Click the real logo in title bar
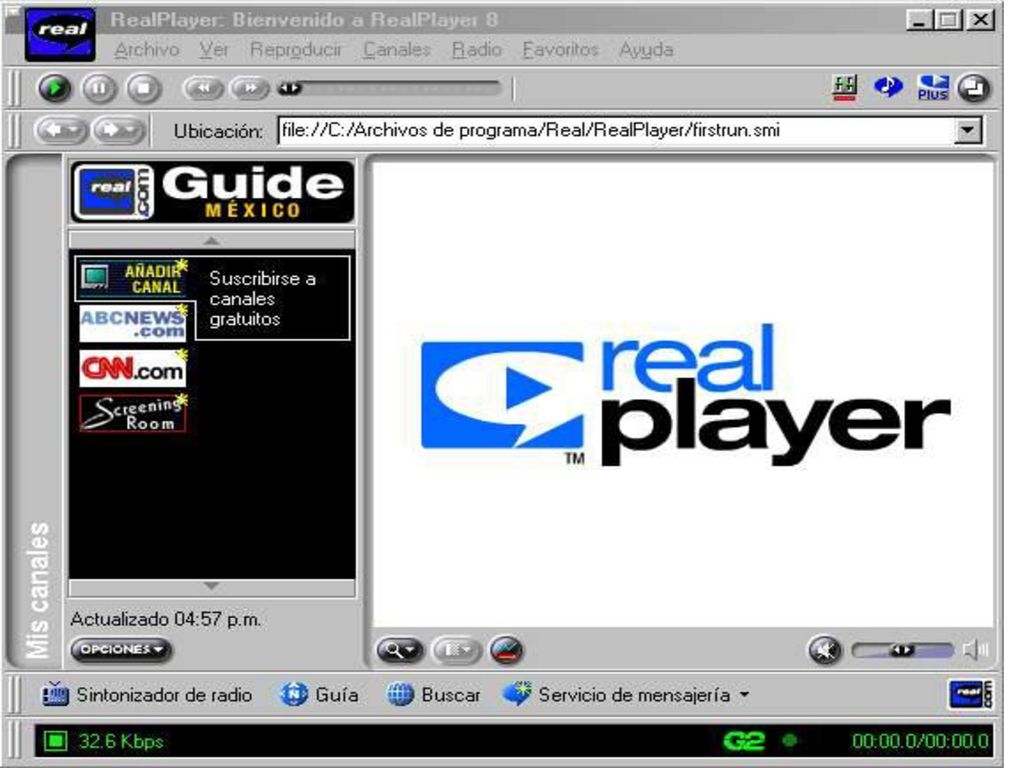The height and width of the screenshot is (768, 1024). tap(60, 35)
